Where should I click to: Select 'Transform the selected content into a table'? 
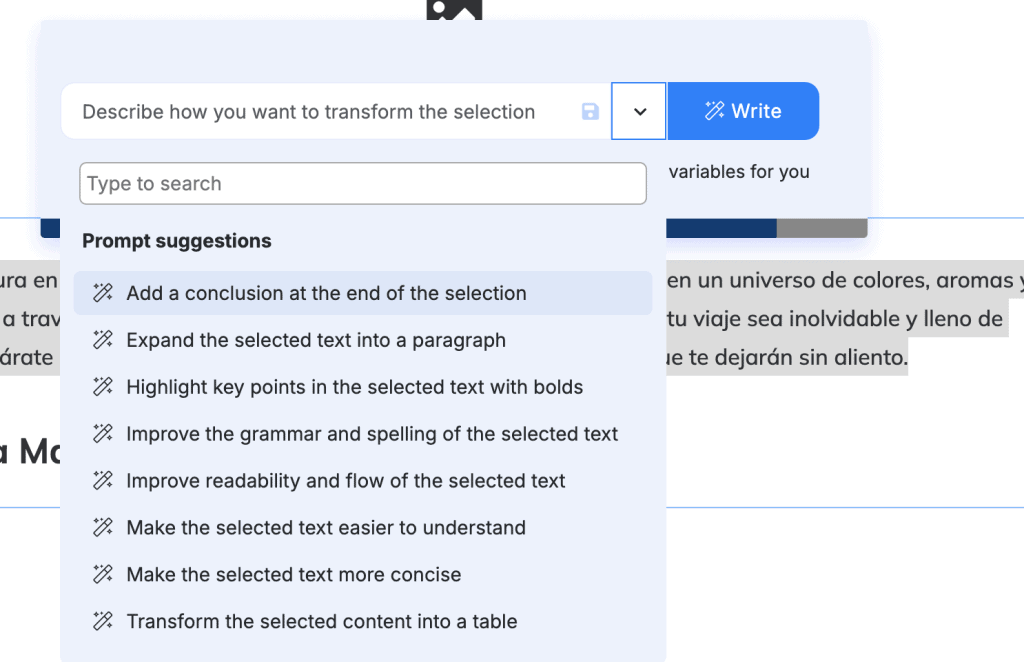pos(363,622)
